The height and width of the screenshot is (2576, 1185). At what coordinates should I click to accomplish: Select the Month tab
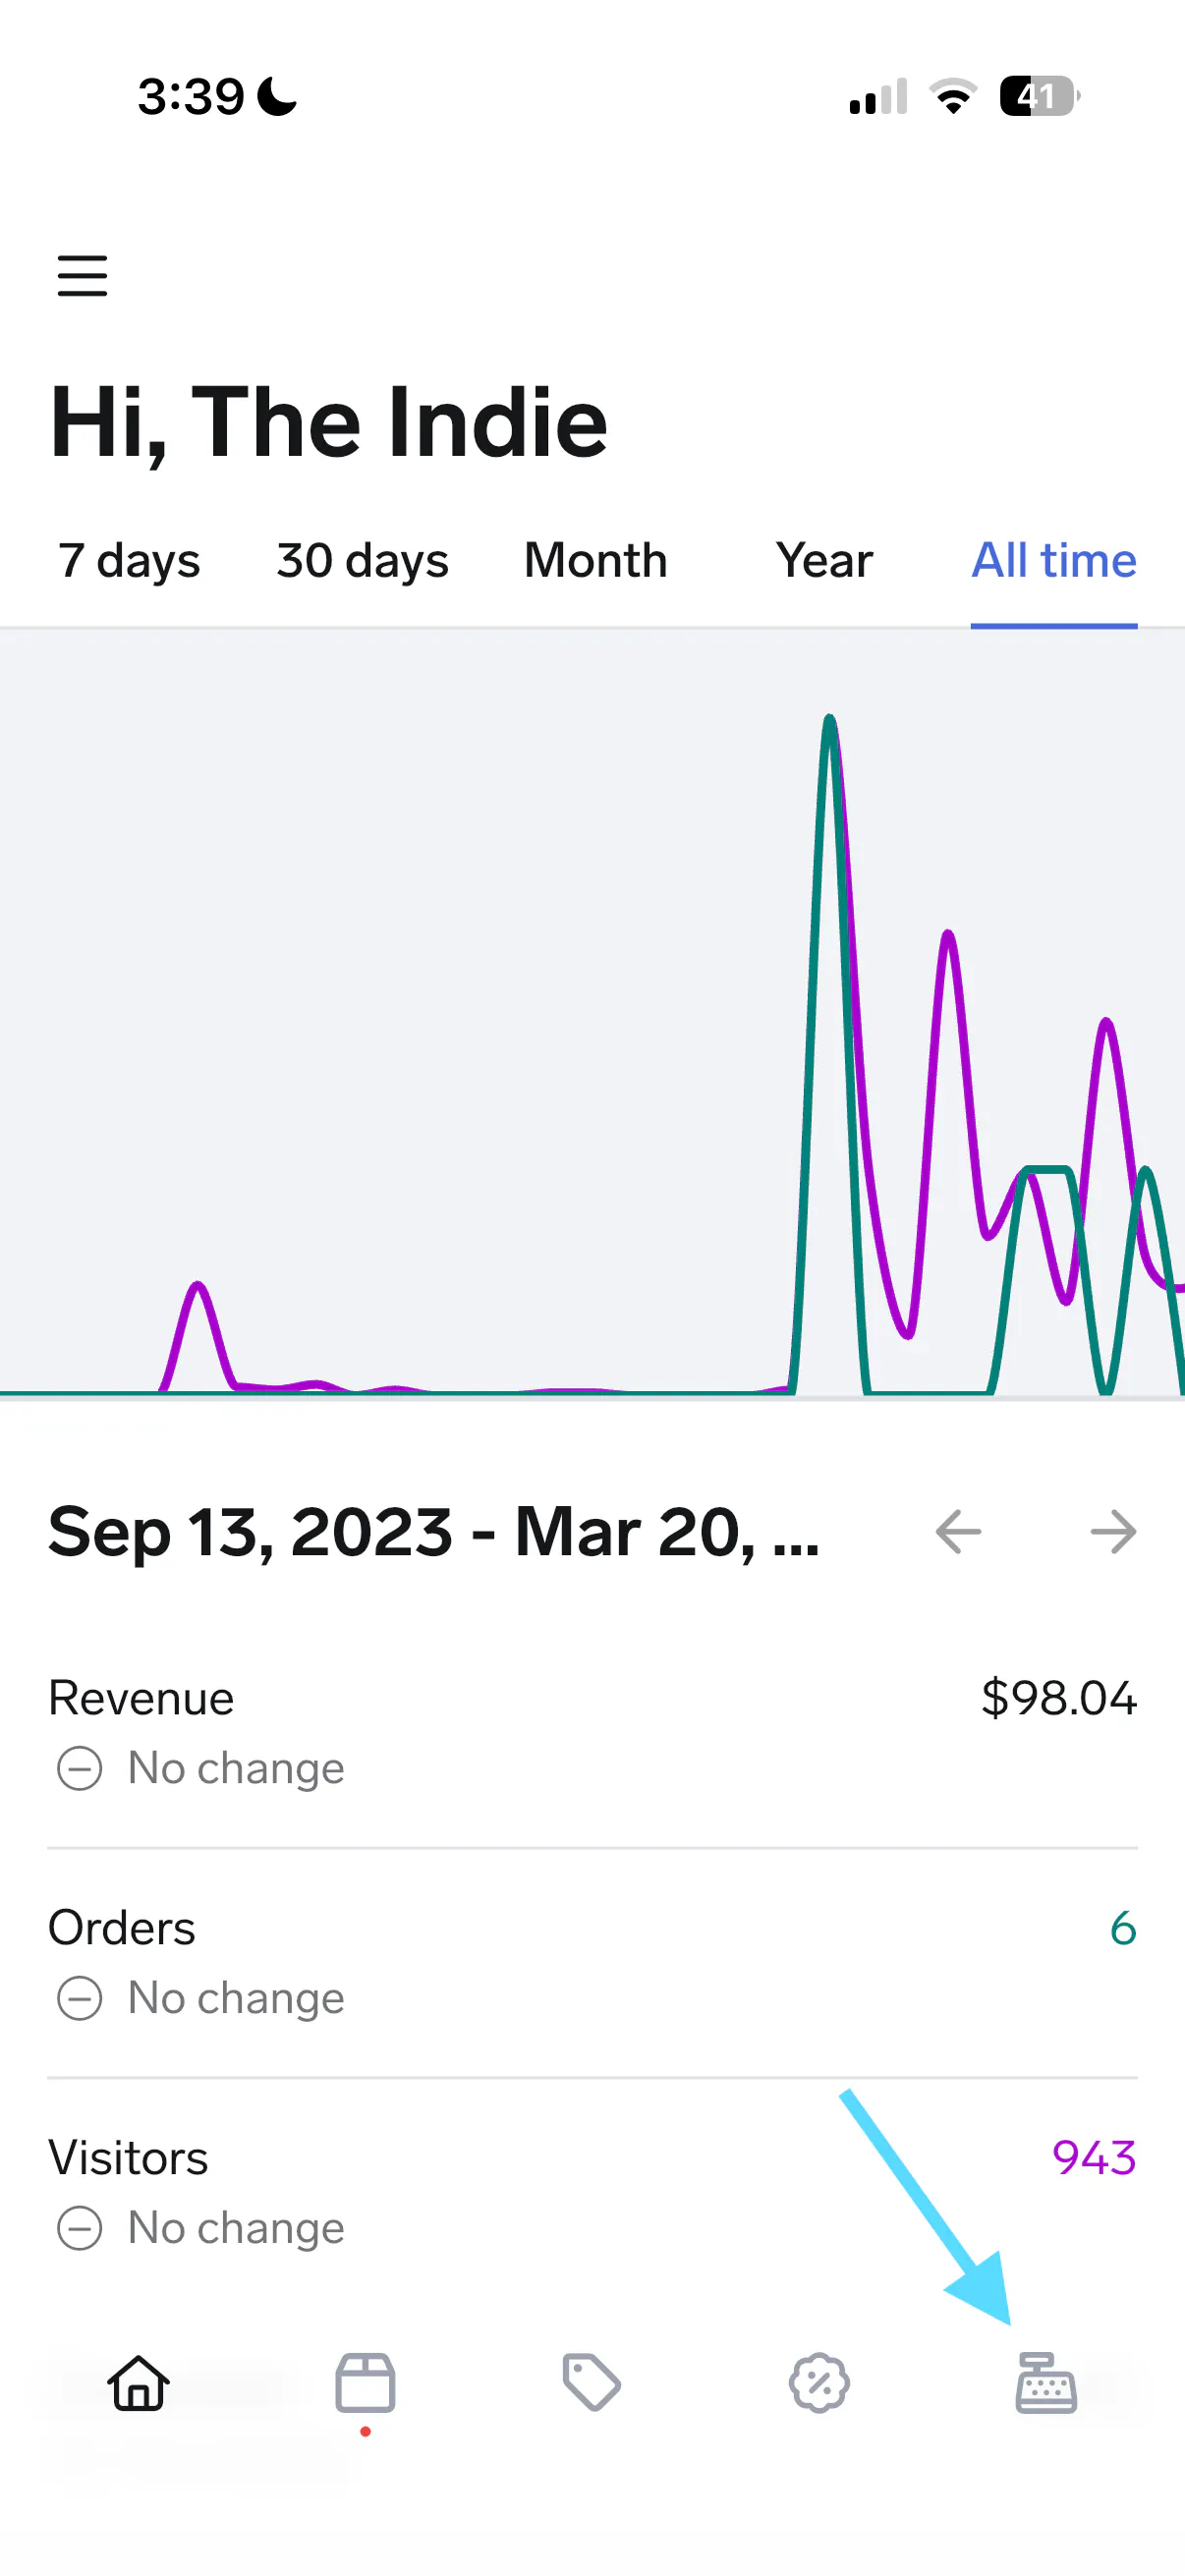click(595, 561)
